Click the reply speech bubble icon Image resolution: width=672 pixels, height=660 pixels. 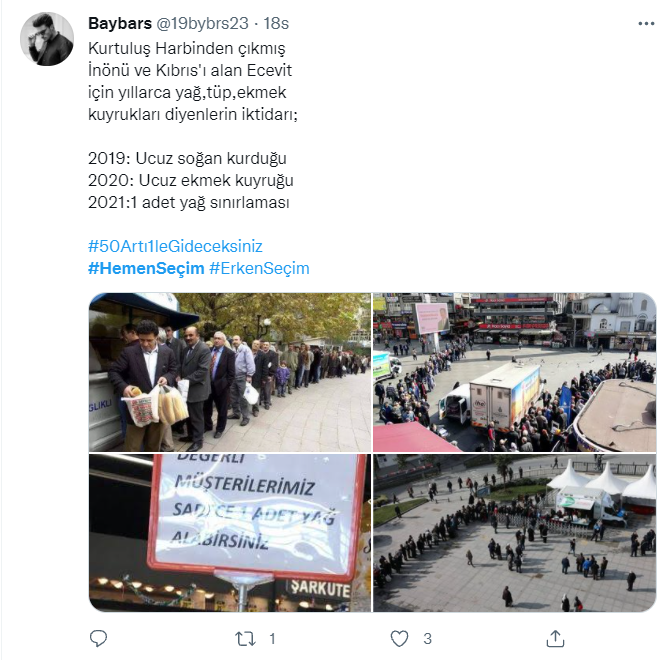click(x=98, y=639)
